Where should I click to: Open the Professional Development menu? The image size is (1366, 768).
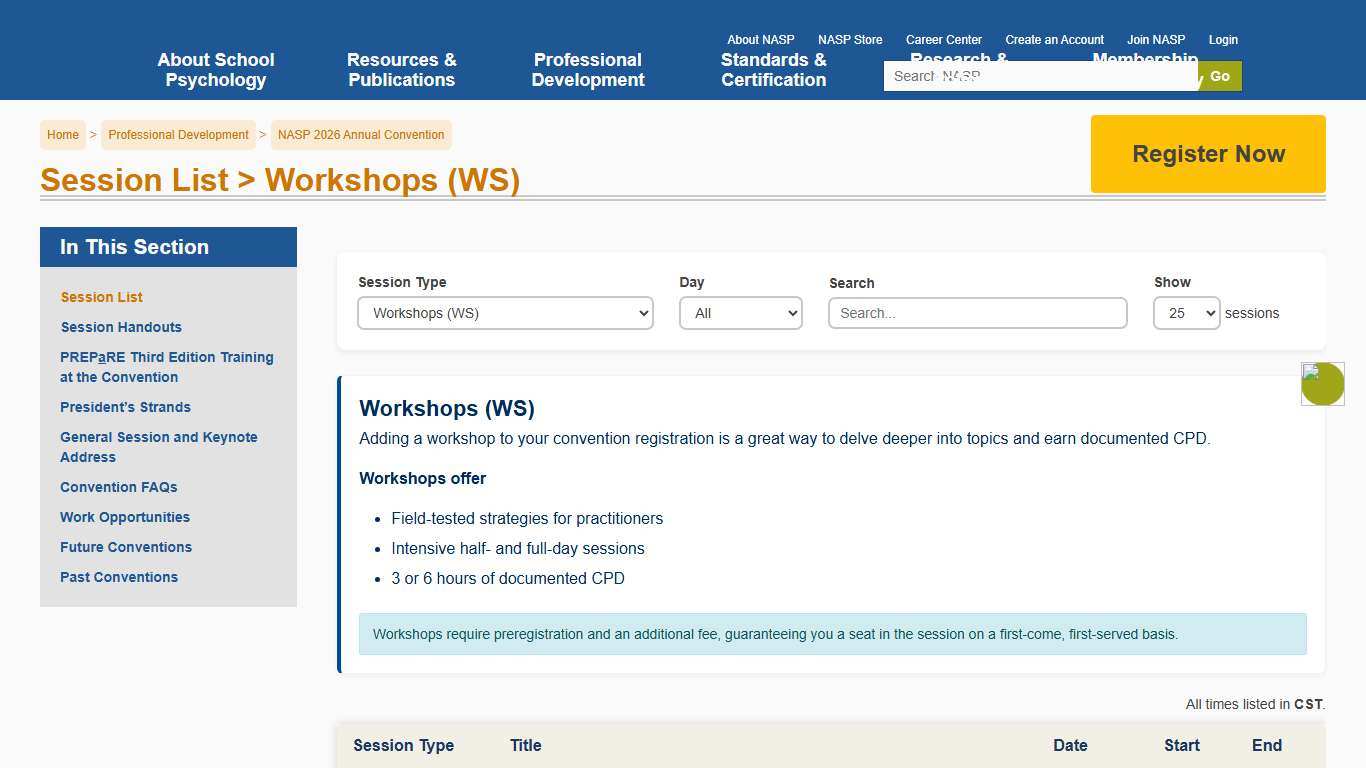click(587, 70)
